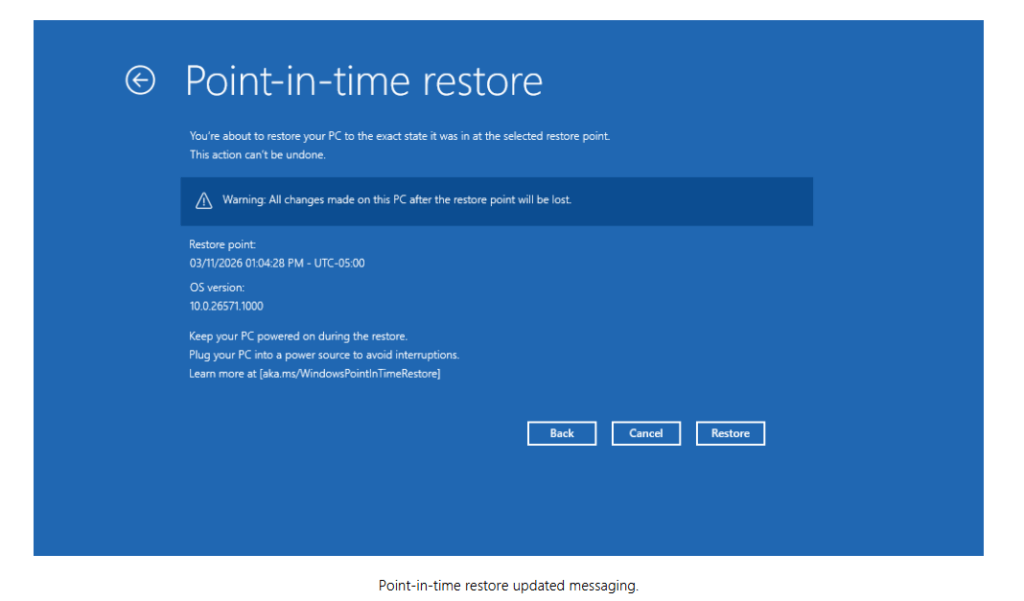Select the 'OS version:' label
Image resolution: width=1024 pixels, height=601 pixels.
(217, 288)
